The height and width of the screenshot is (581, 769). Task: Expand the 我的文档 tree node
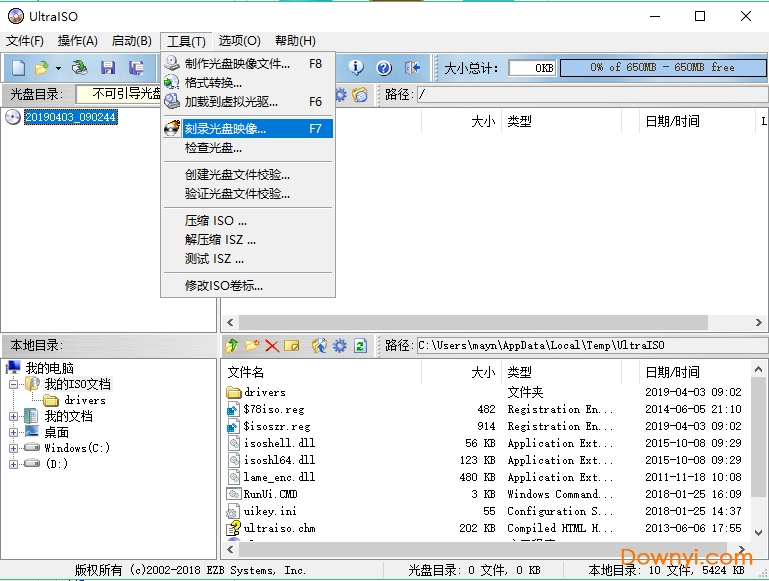pos(14,416)
